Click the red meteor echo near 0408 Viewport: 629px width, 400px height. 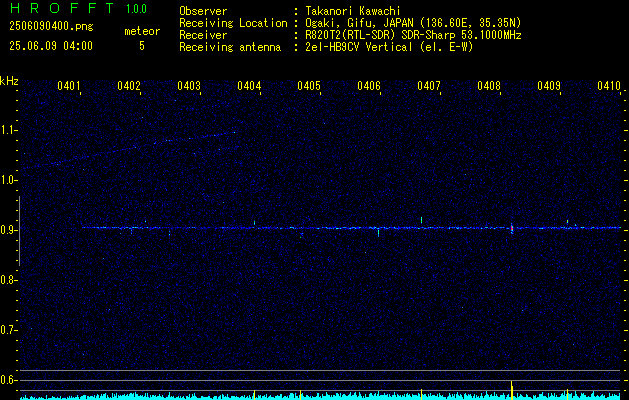(x=512, y=228)
